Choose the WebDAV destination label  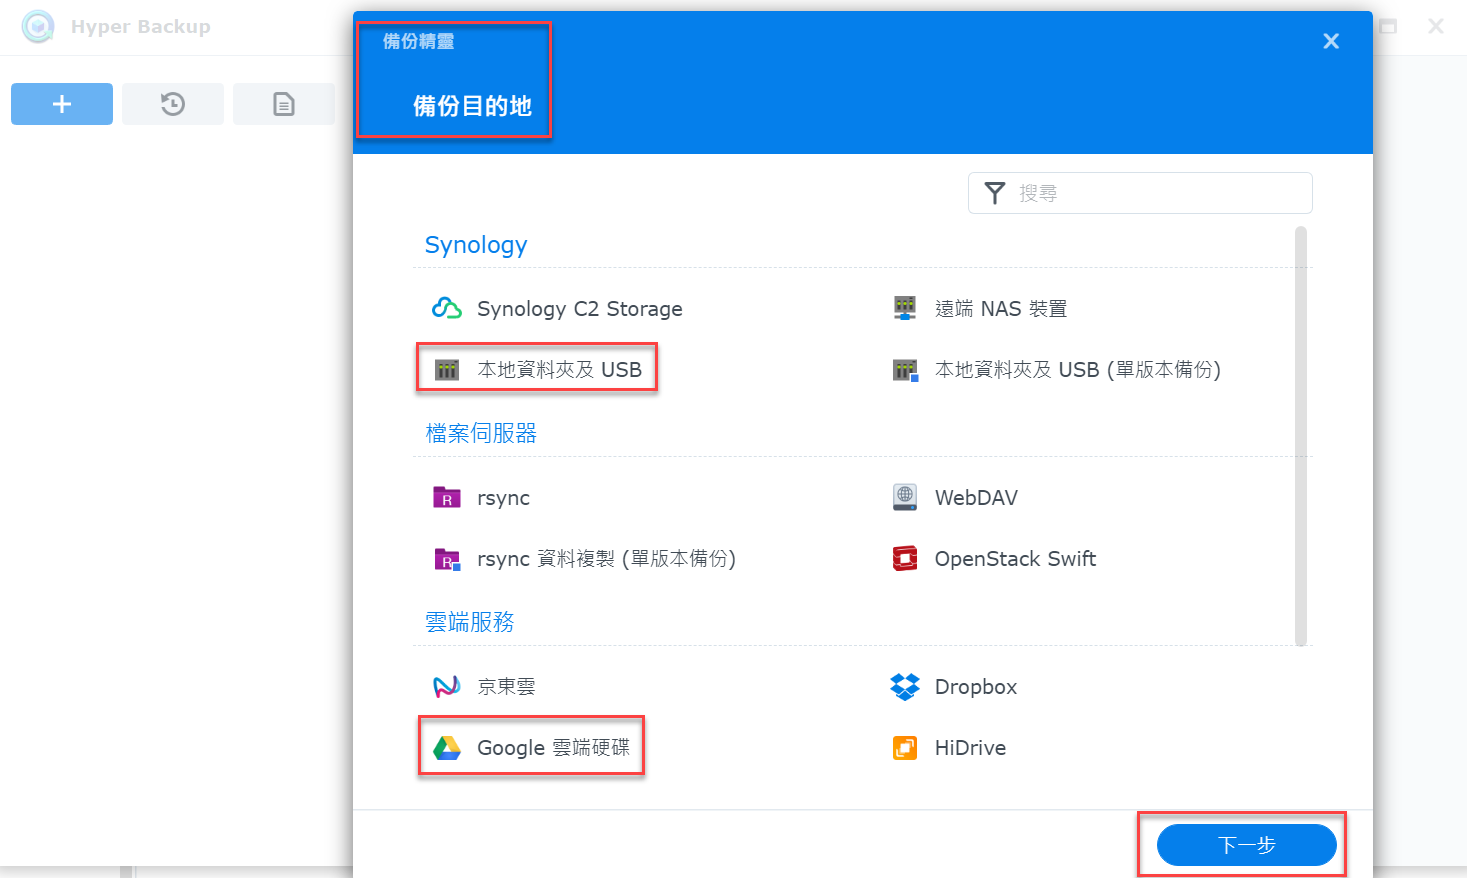(x=976, y=498)
